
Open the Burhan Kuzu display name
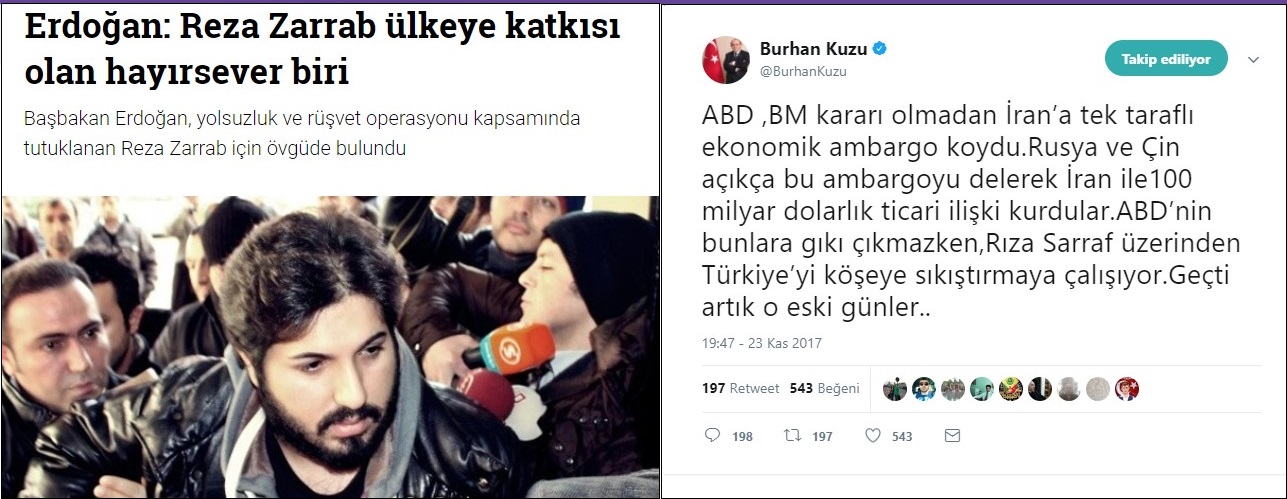coord(815,49)
